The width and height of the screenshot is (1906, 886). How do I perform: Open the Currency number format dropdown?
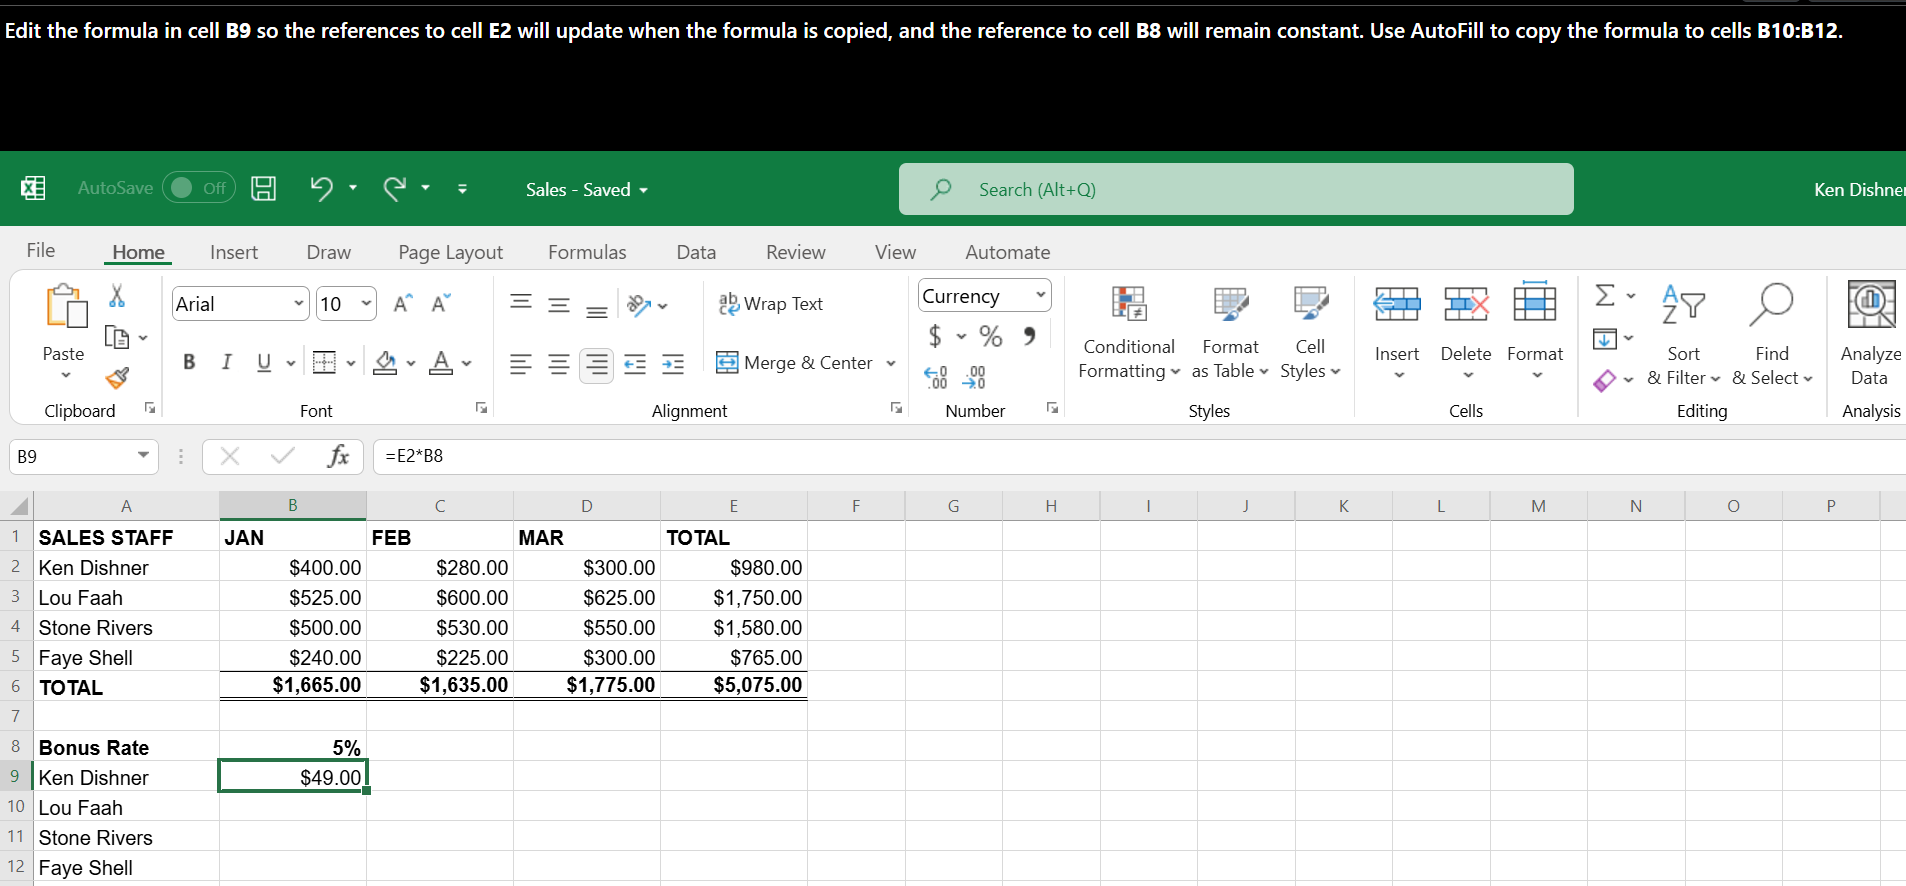(1040, 295)
